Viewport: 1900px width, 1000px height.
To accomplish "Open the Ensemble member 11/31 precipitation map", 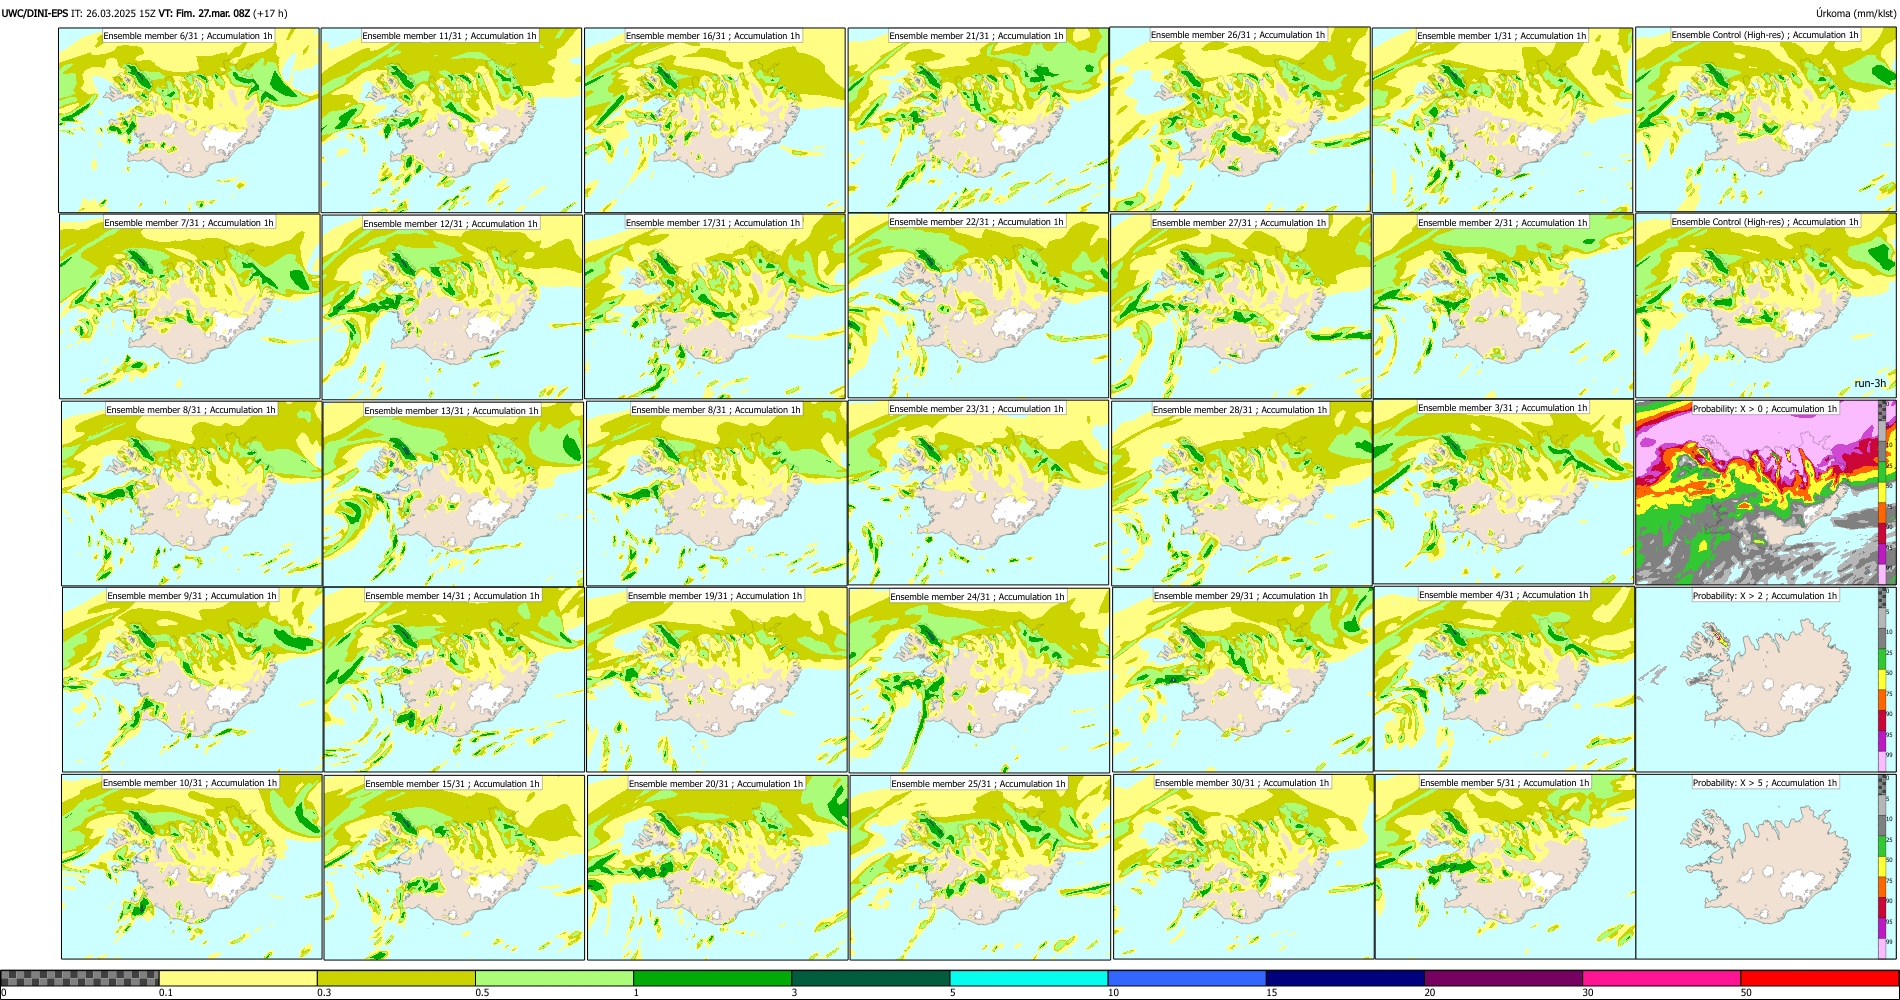I will [451, 120].
